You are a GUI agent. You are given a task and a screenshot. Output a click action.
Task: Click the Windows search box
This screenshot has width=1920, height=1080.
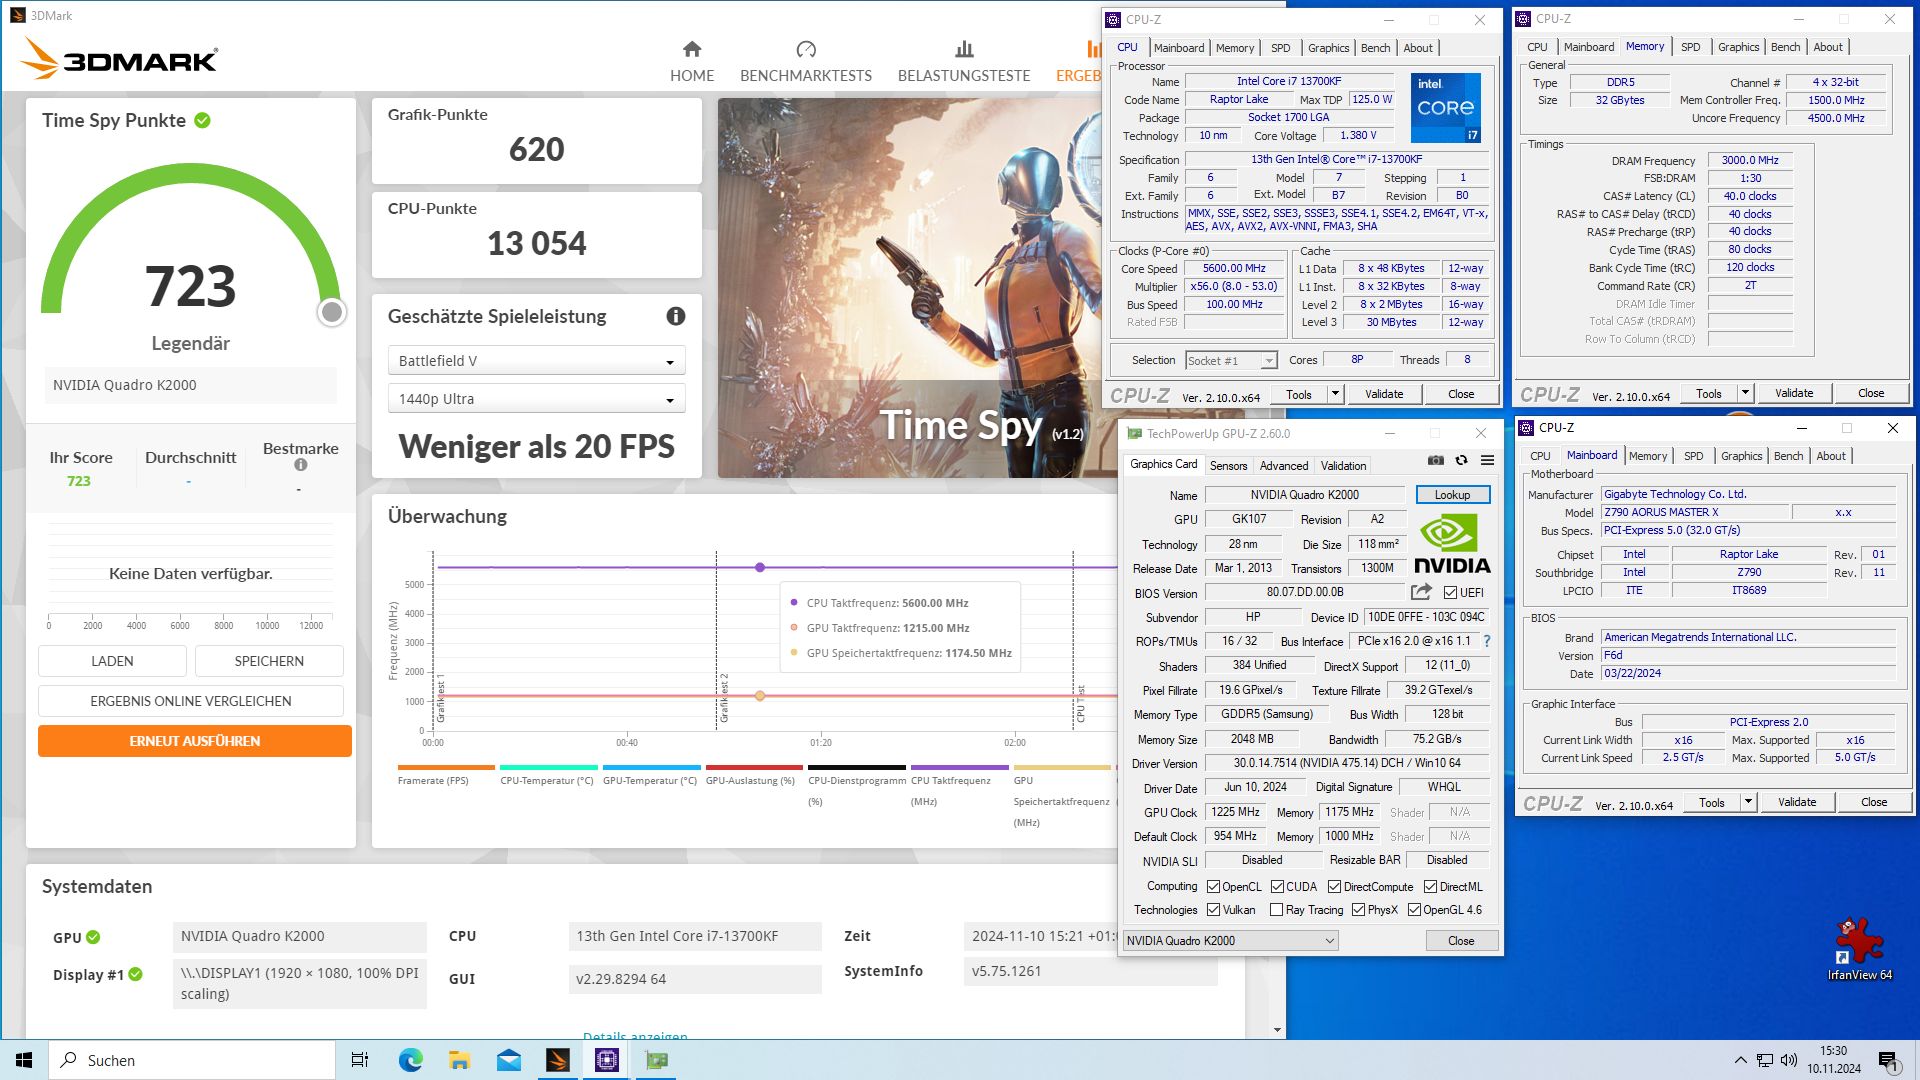point(192,1060)
